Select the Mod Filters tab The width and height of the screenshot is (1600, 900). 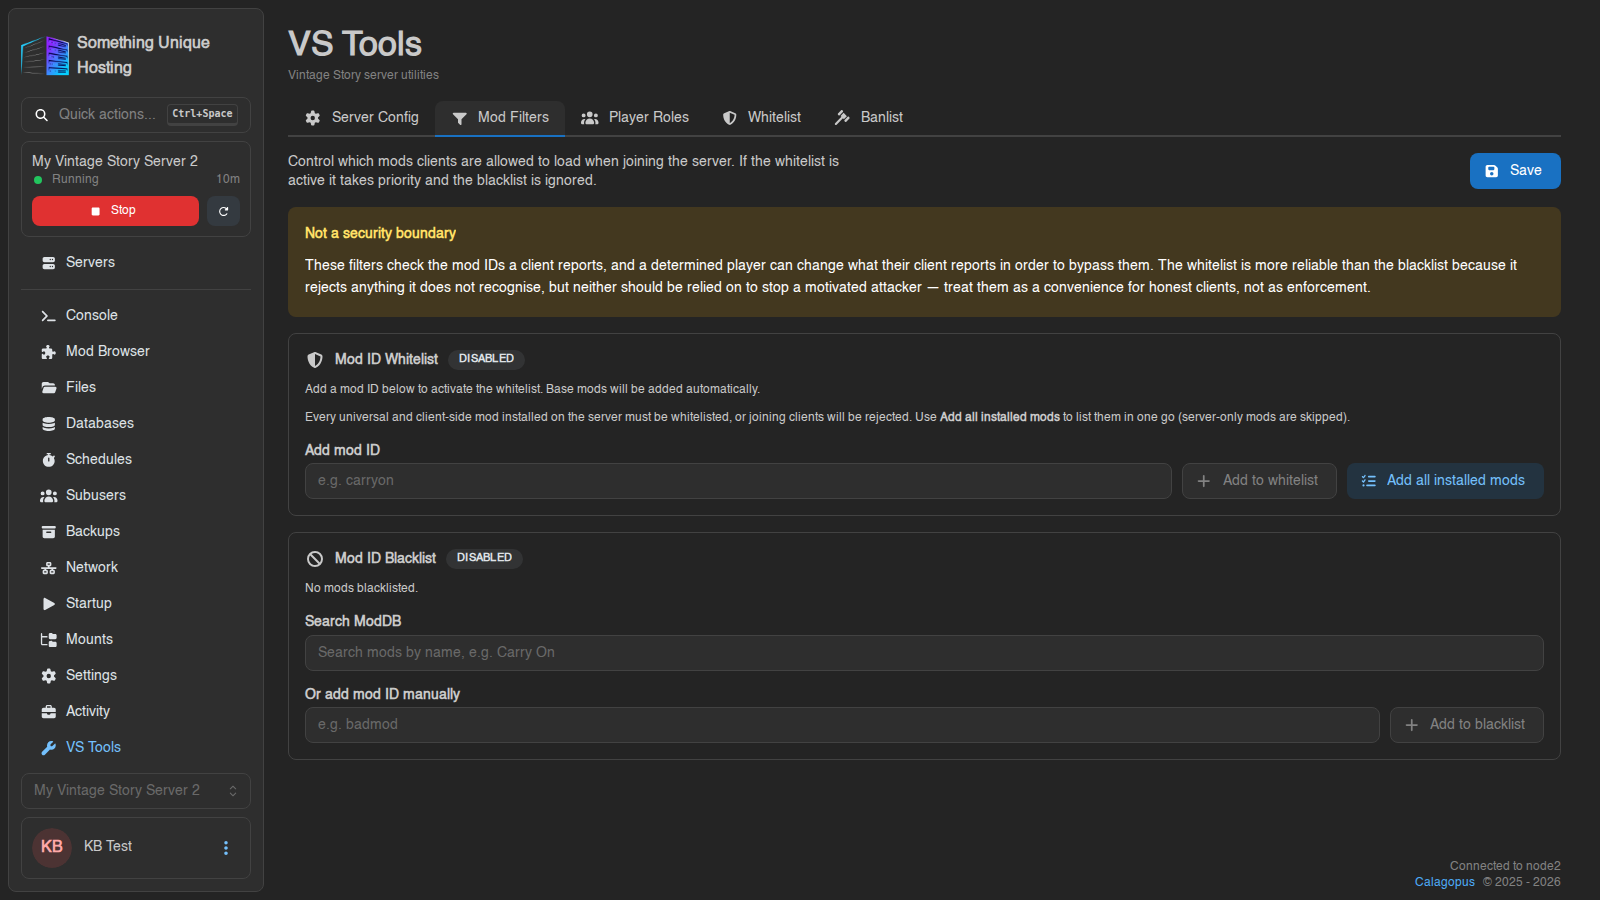coord(500,118)
